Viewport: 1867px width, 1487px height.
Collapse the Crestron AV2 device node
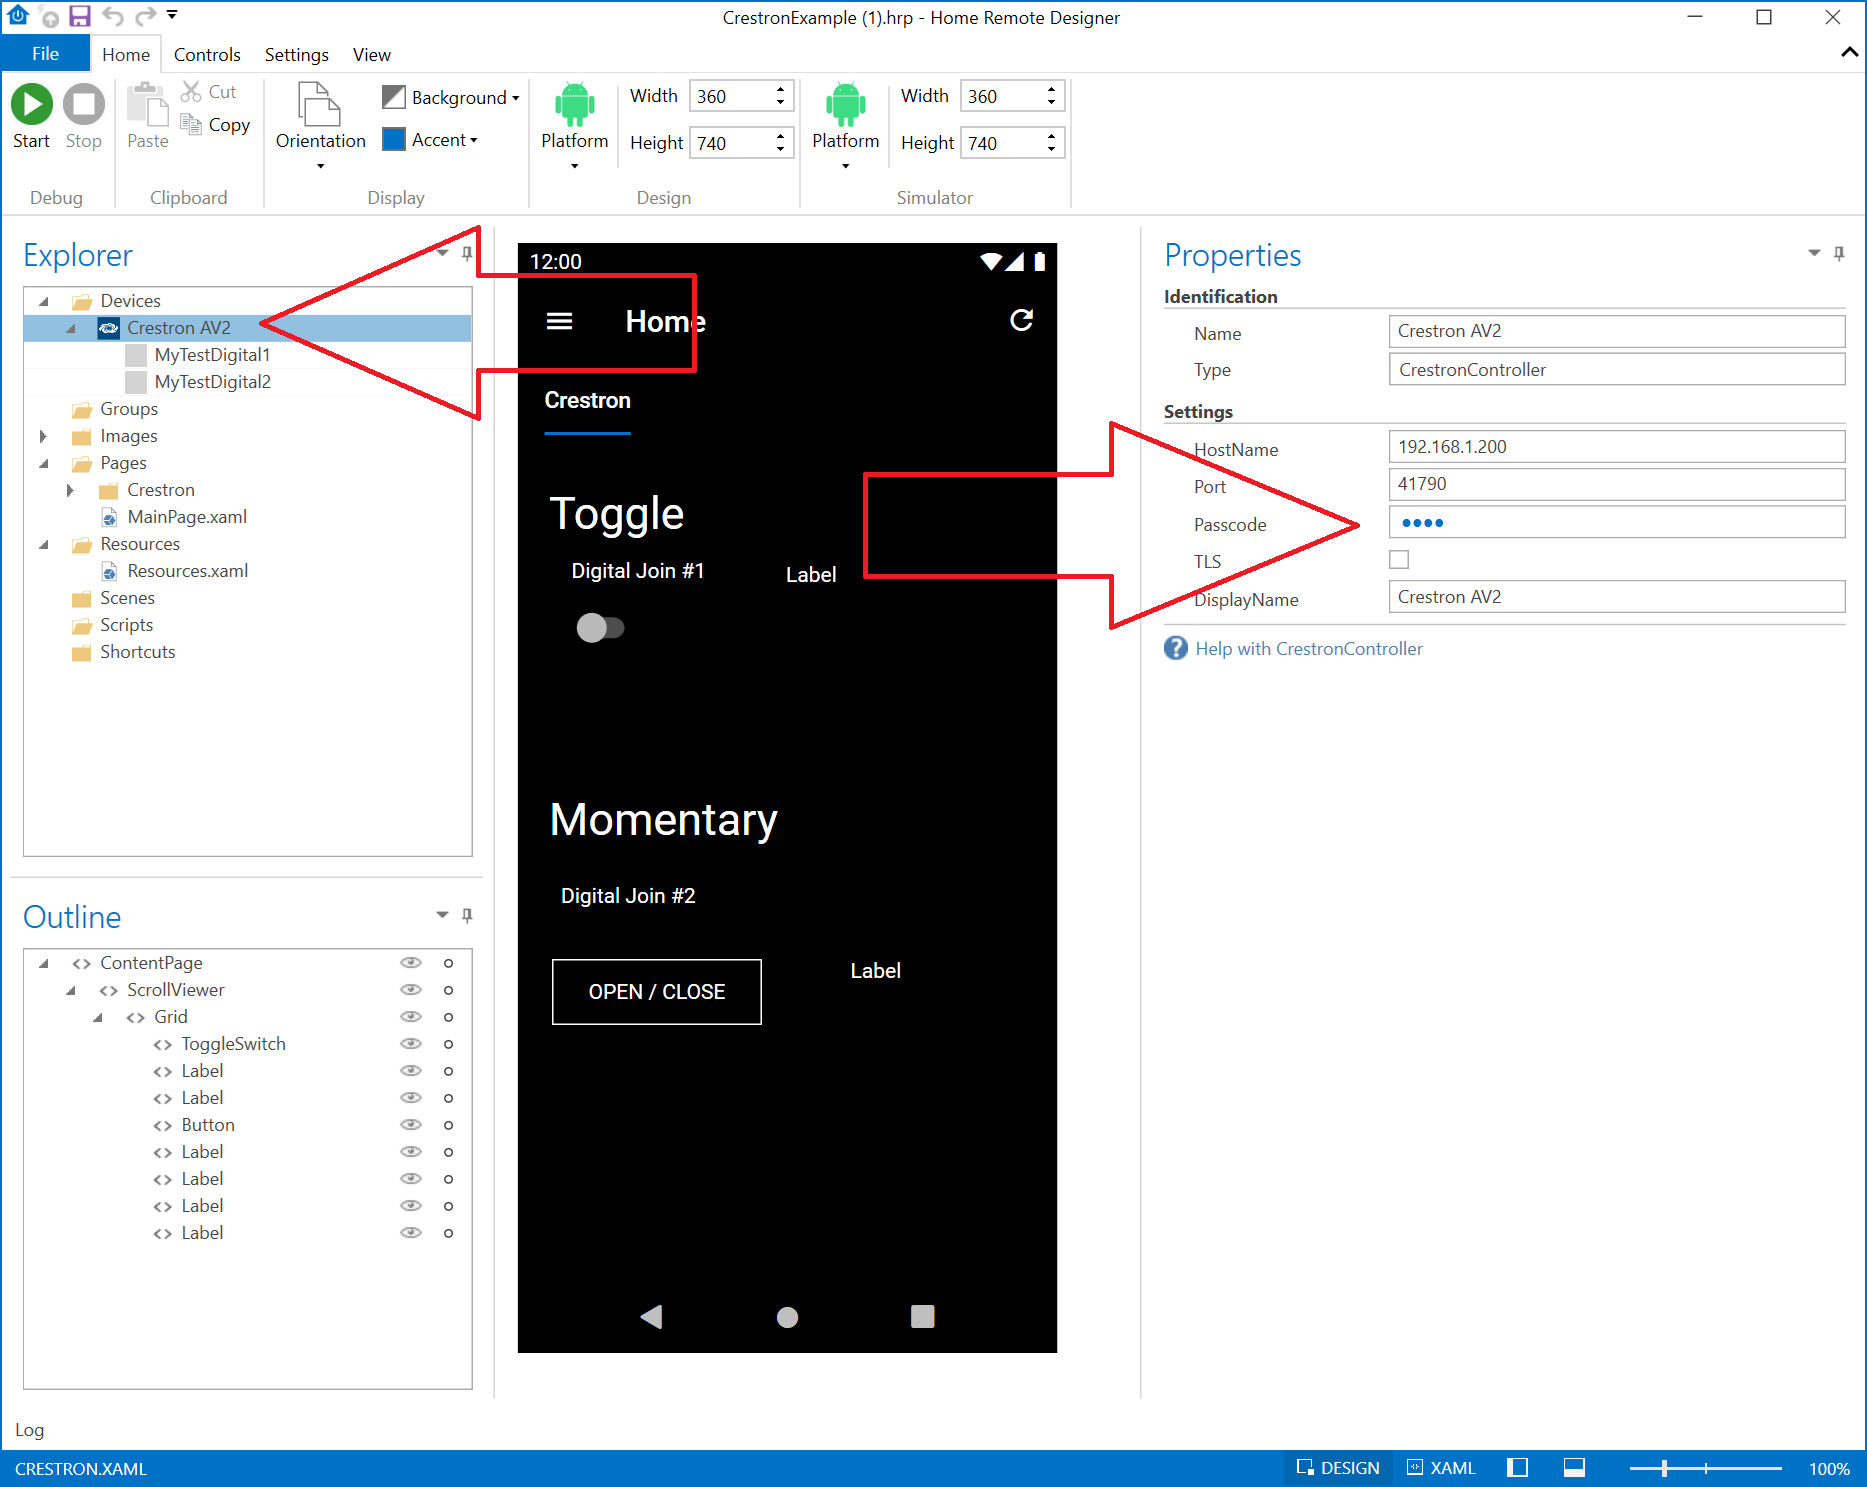[x=70, y=328]
